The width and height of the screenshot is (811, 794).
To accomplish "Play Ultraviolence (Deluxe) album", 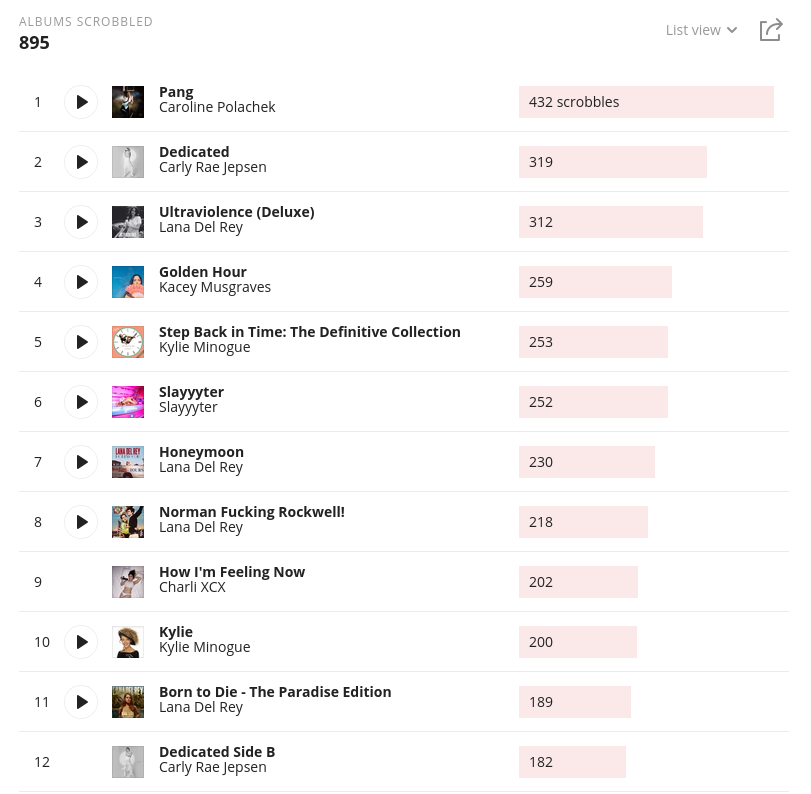I will 81,222.
